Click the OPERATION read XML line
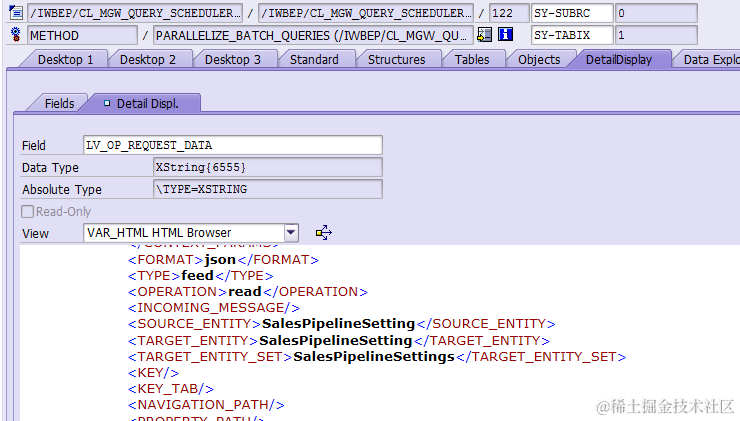The width and height of the screenshot is (740, 421). point(248,292)
